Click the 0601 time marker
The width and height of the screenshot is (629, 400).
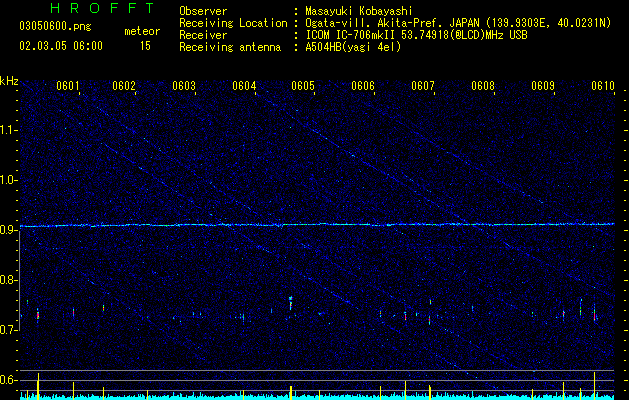tap(67, 86)
